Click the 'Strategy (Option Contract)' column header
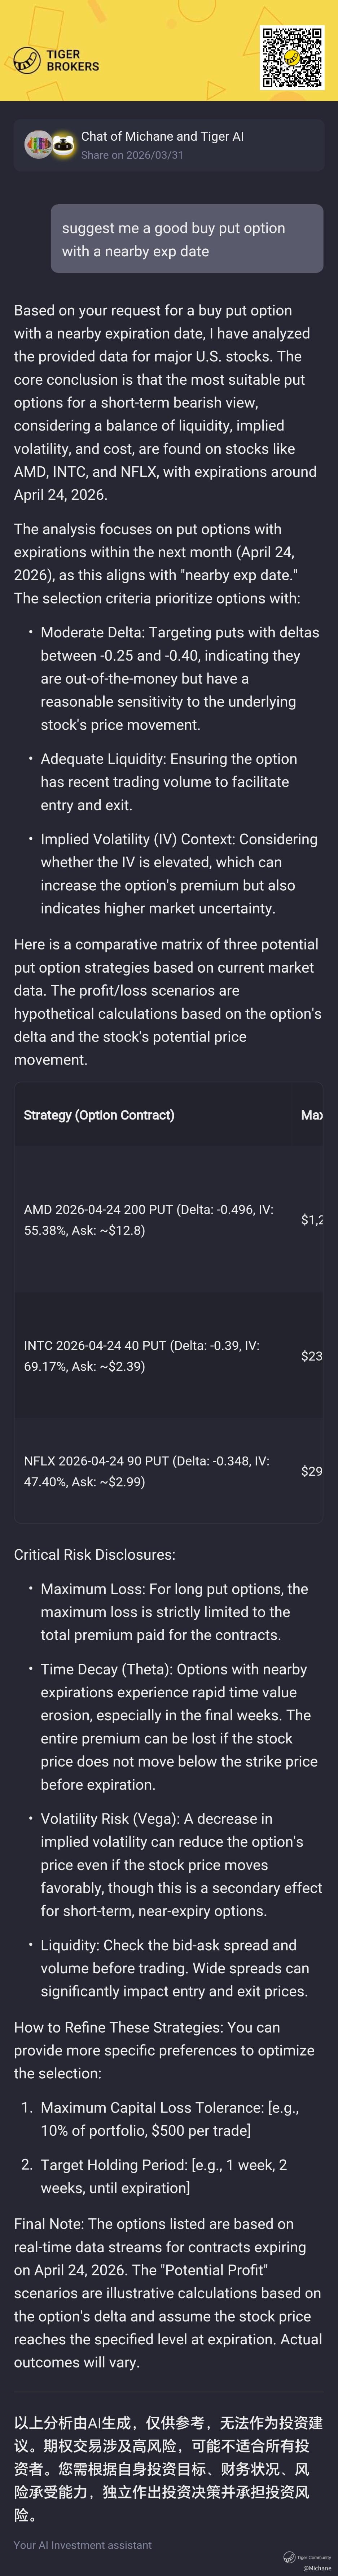Viewport: 338px width, 2576px height. coord(99,1115)
